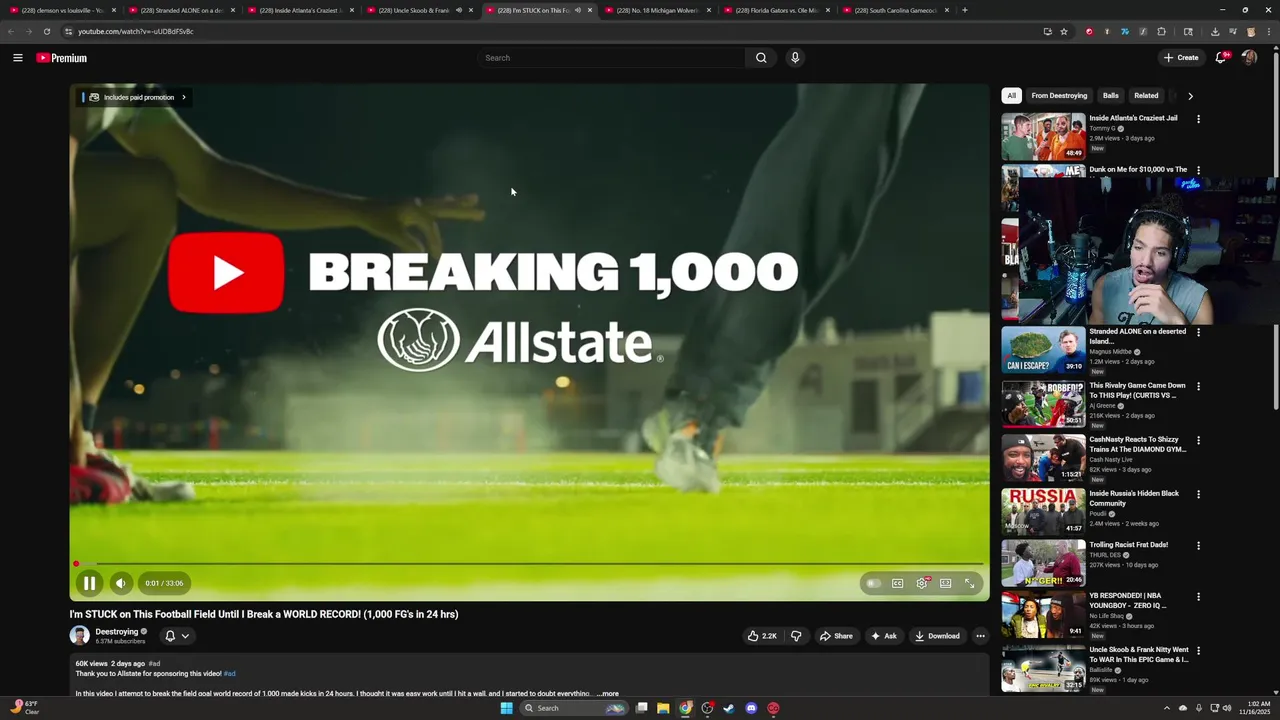
Task: Open YouTube notifications bell
Action: tap(1220, 58)
